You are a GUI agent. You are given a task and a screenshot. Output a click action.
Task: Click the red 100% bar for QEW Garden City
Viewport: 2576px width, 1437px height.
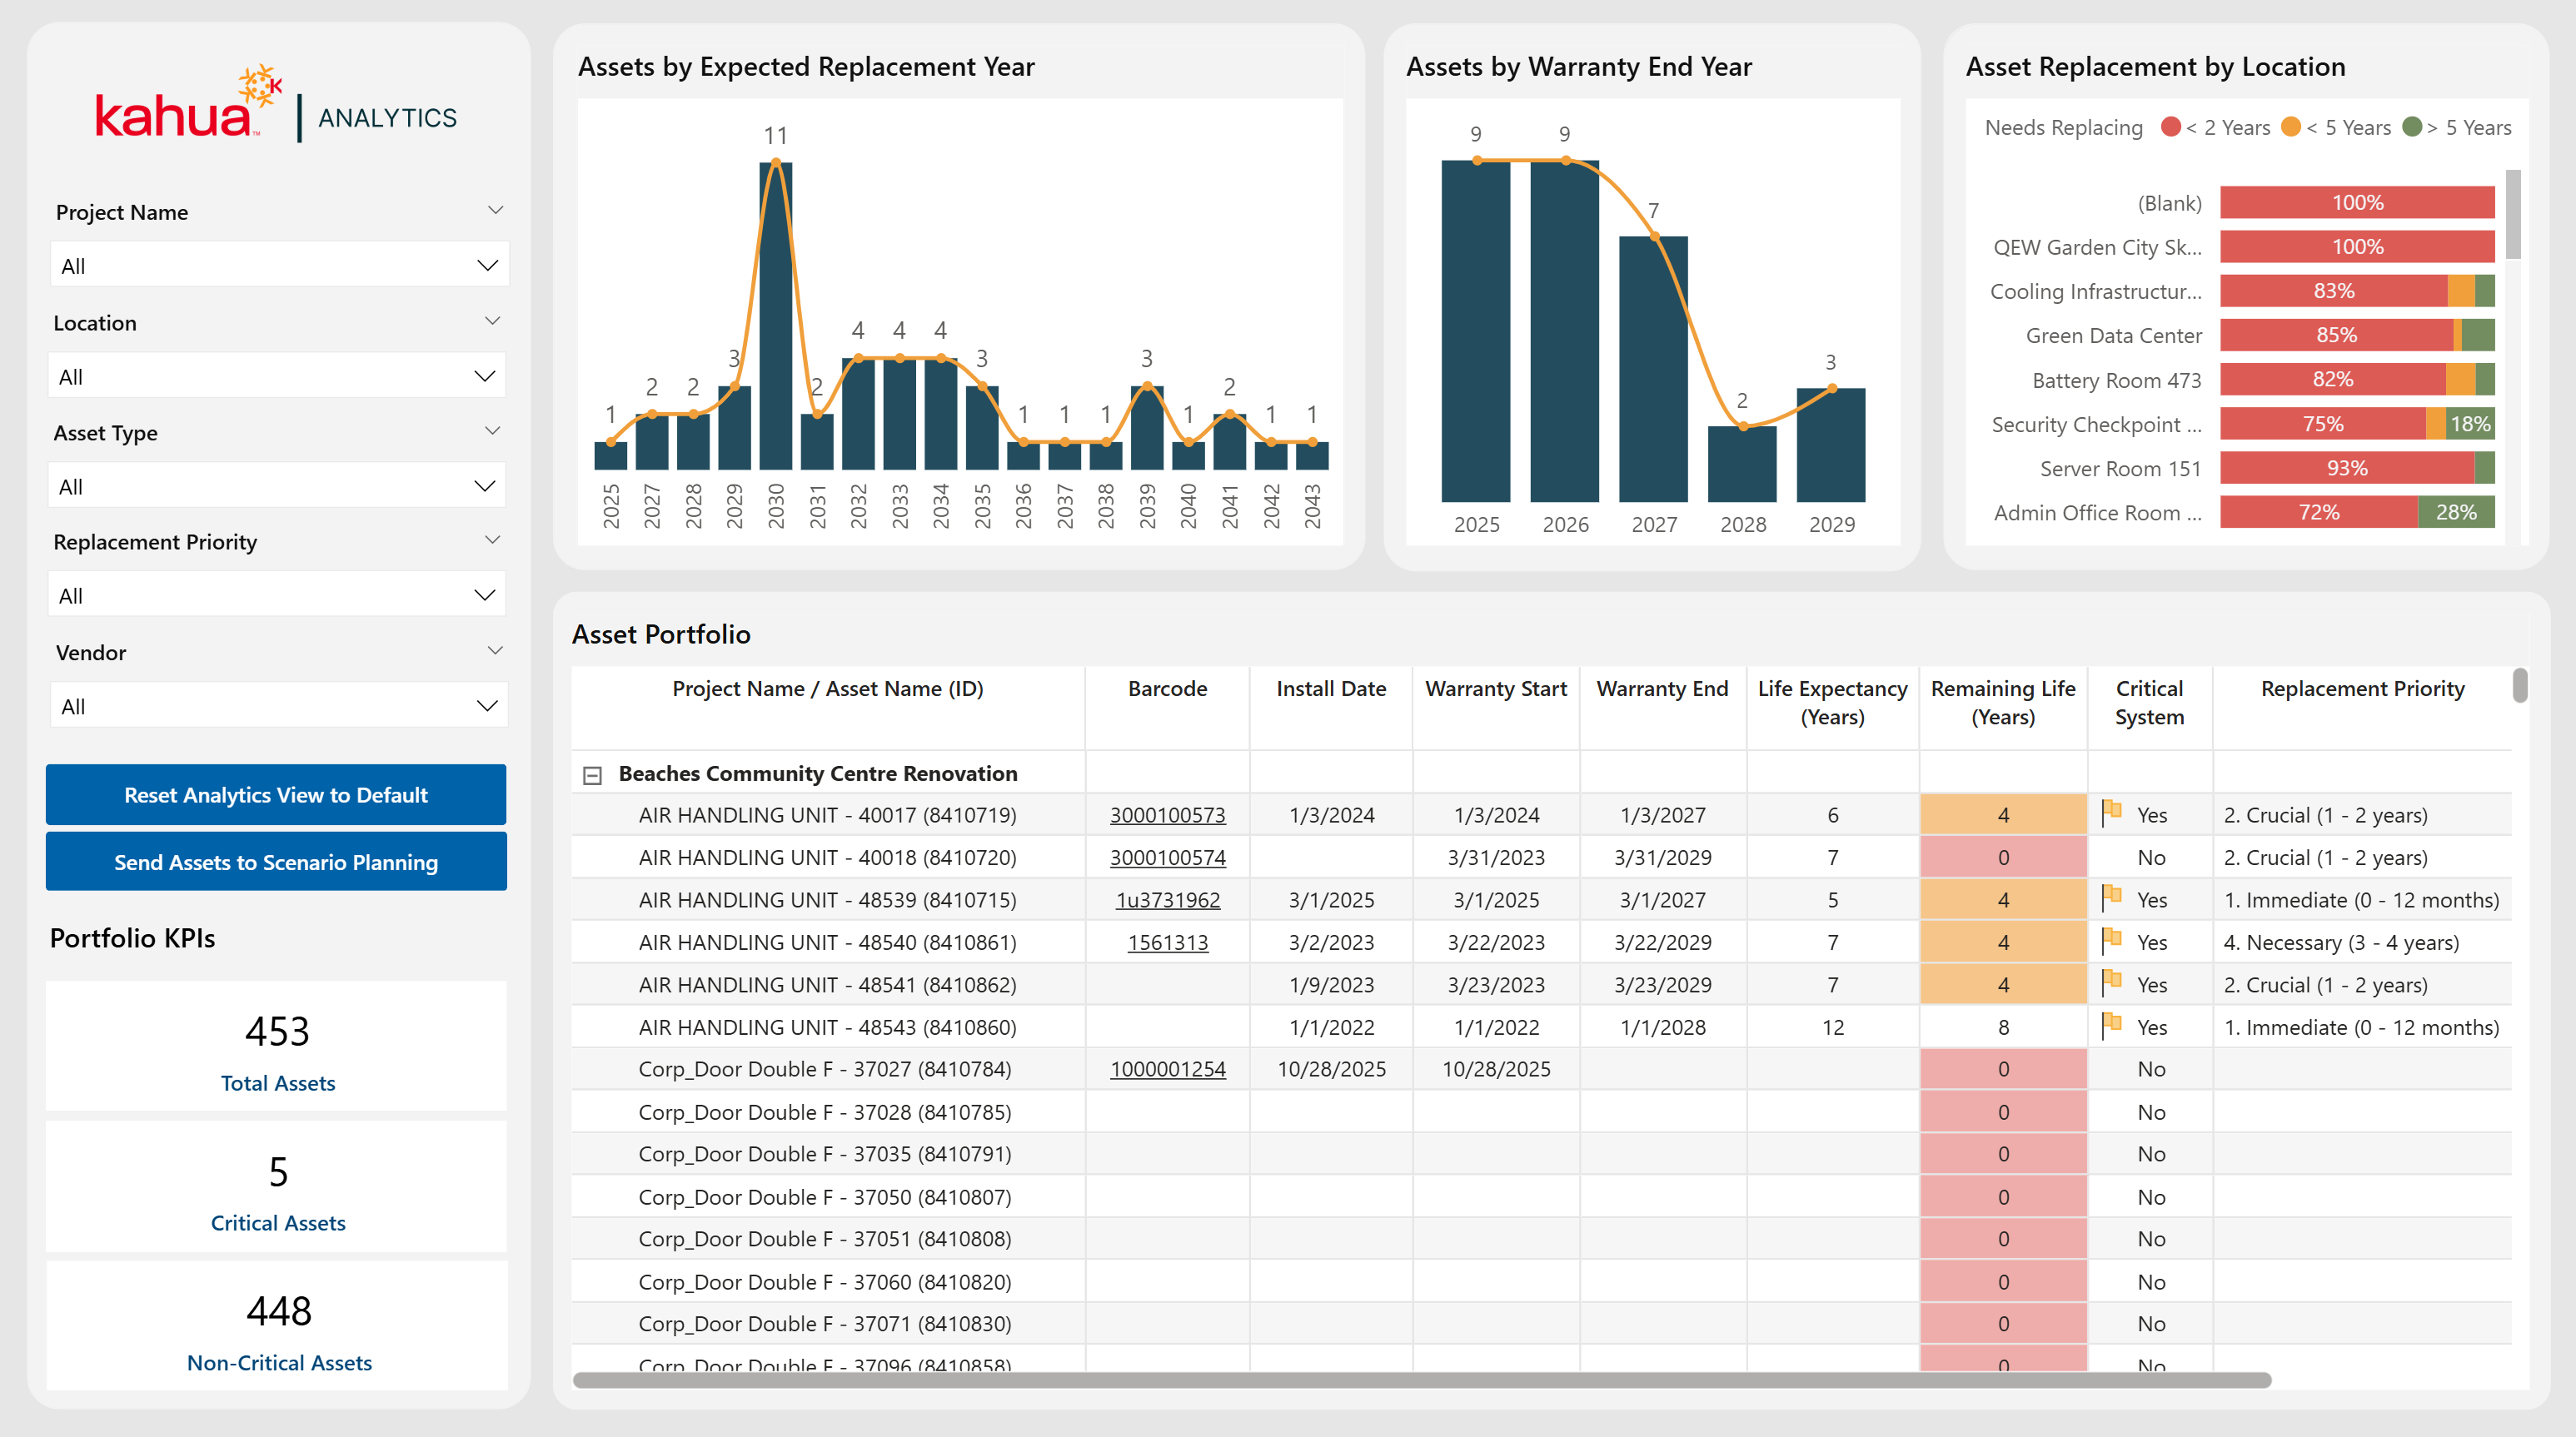[x=2356, y=247]
